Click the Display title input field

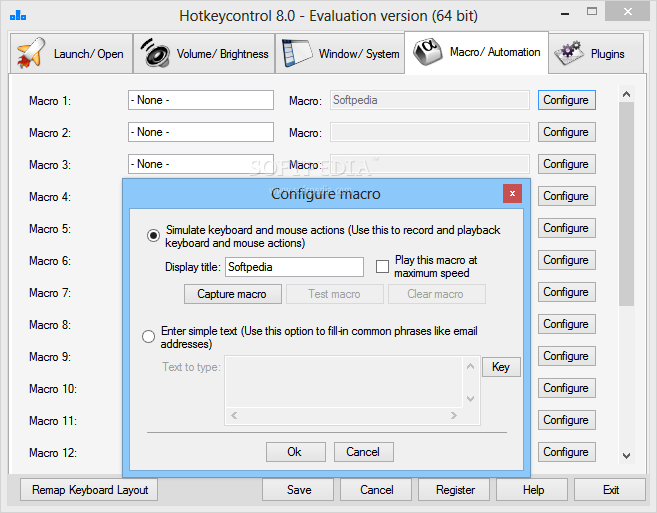tap(295, 267)
